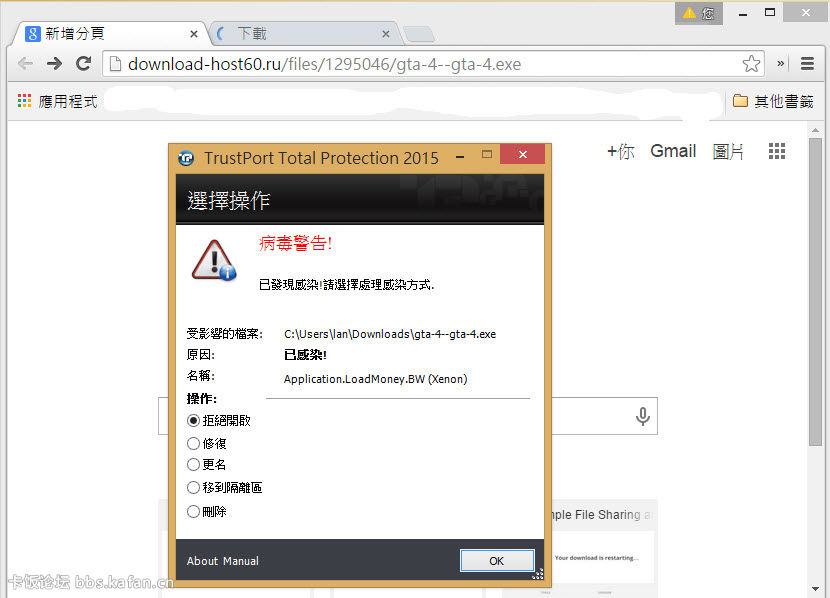Click the Application.LoadMoney.BW (Xenon) threat name
This screenshot has height=598, width=830.
tap(375, 379)
